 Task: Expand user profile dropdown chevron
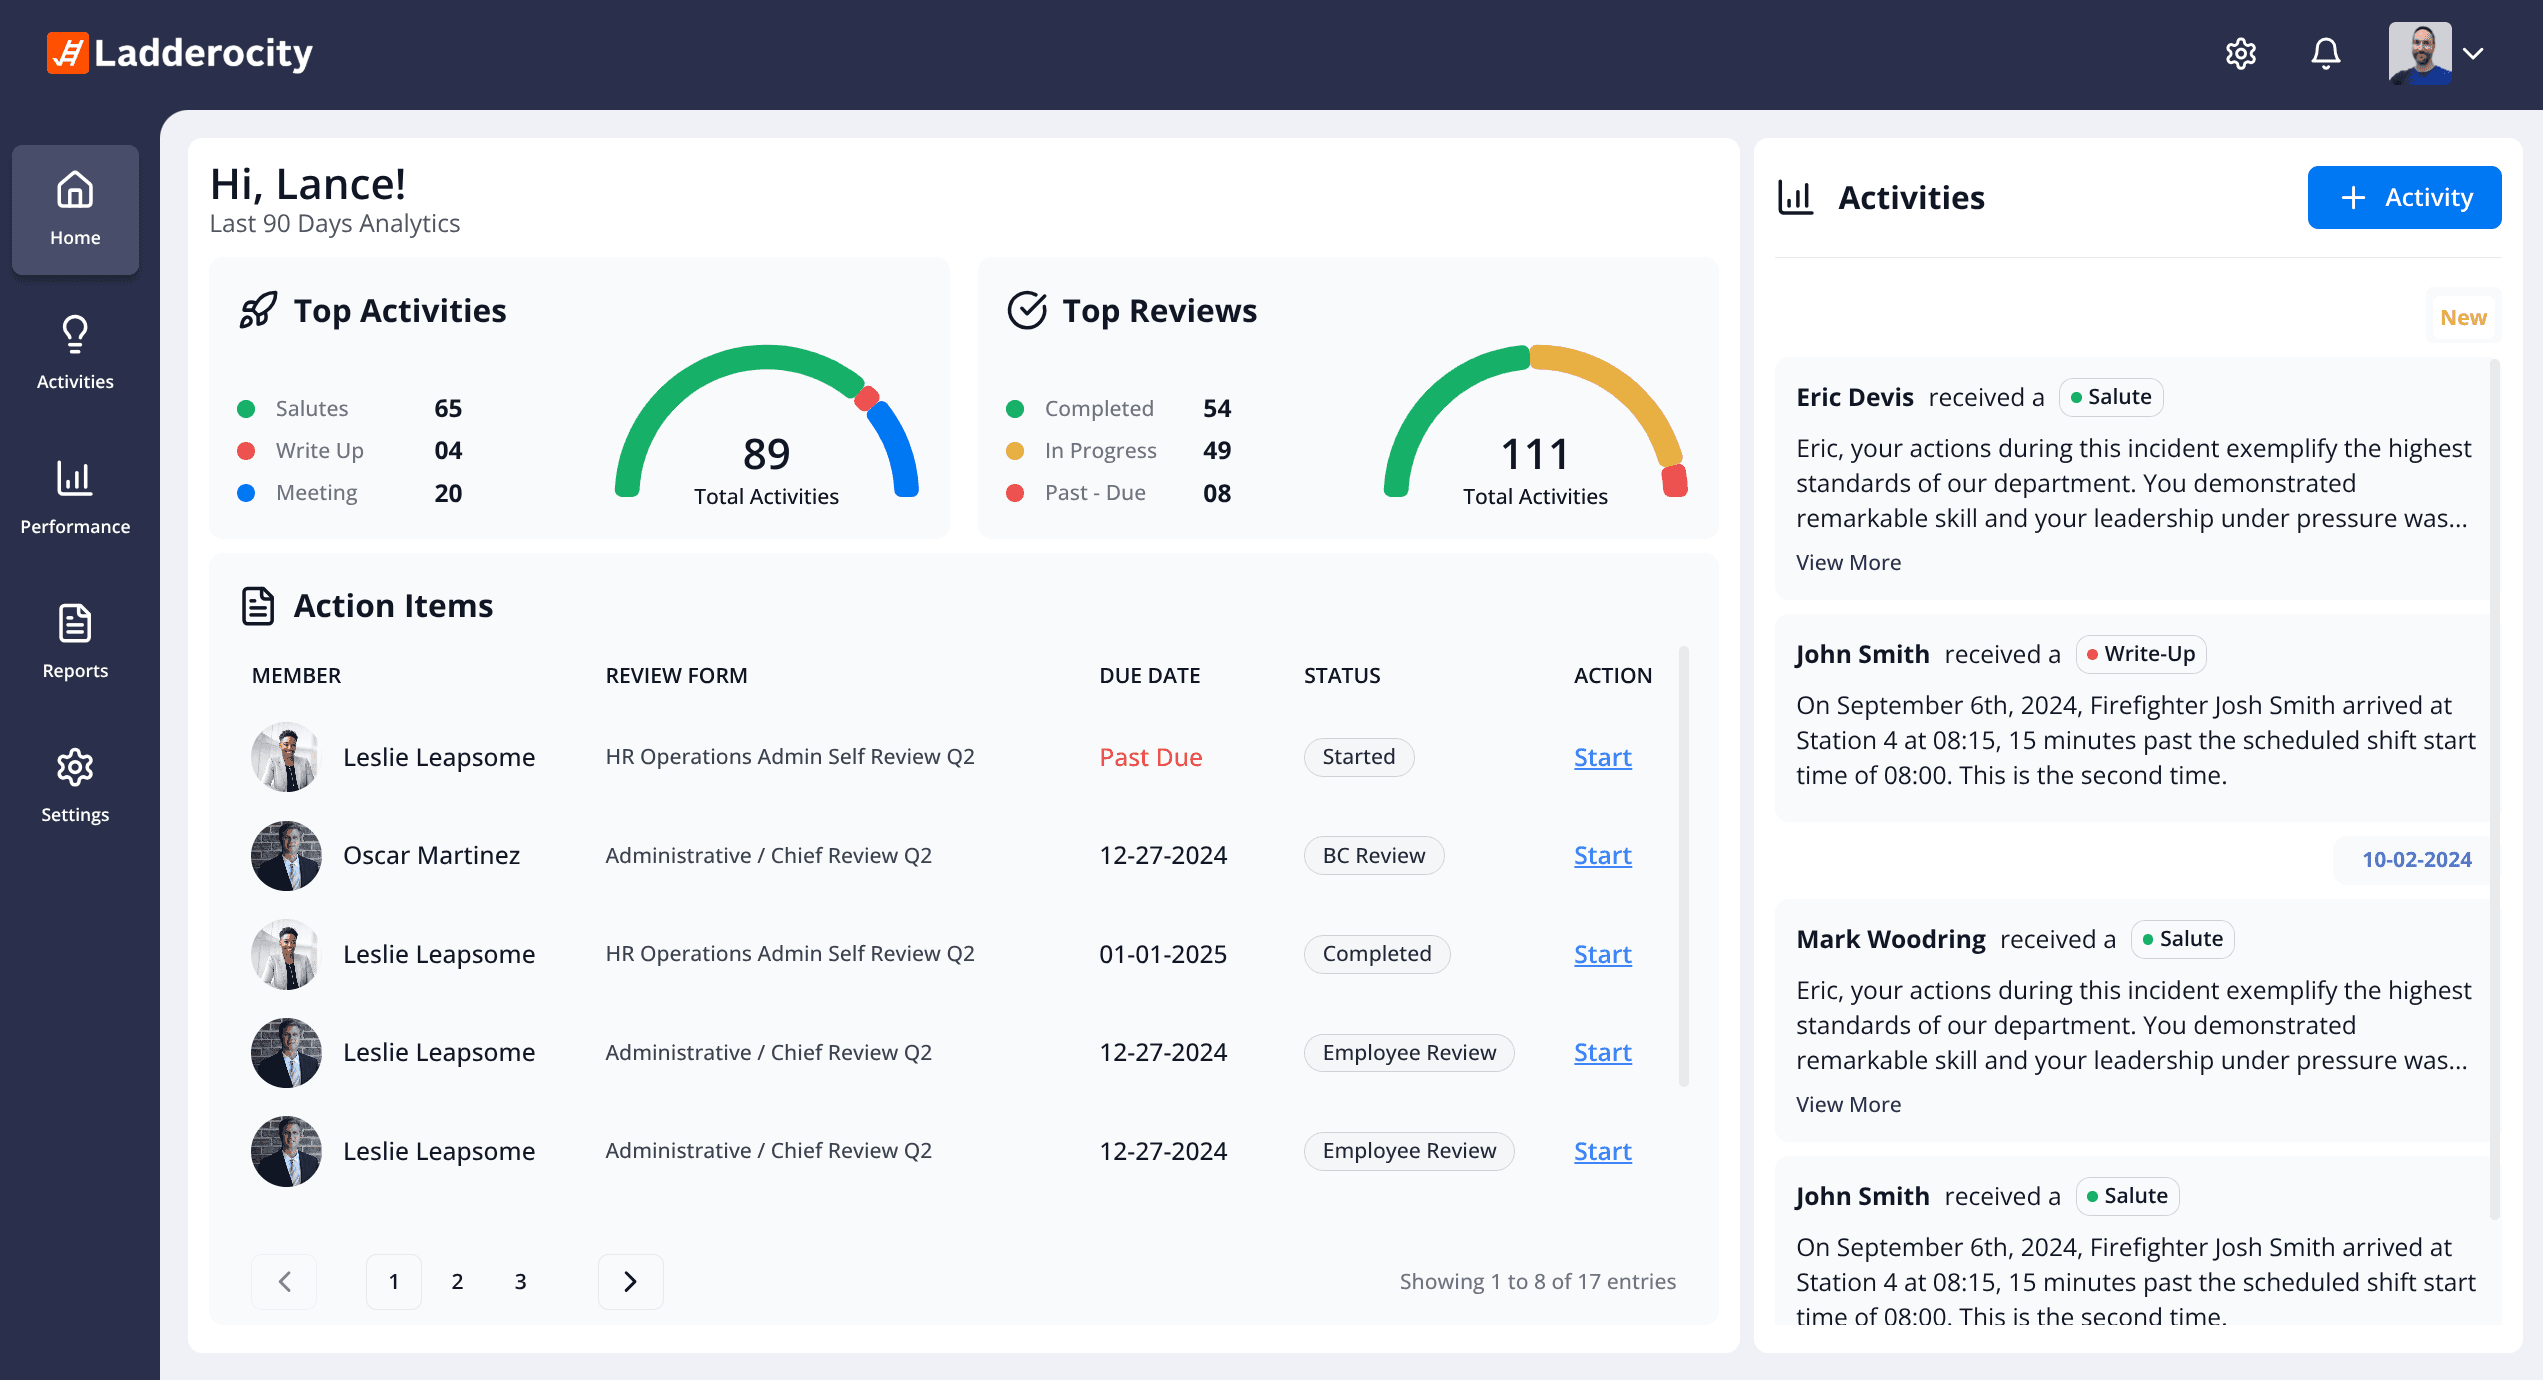[x=2473, y=53]
